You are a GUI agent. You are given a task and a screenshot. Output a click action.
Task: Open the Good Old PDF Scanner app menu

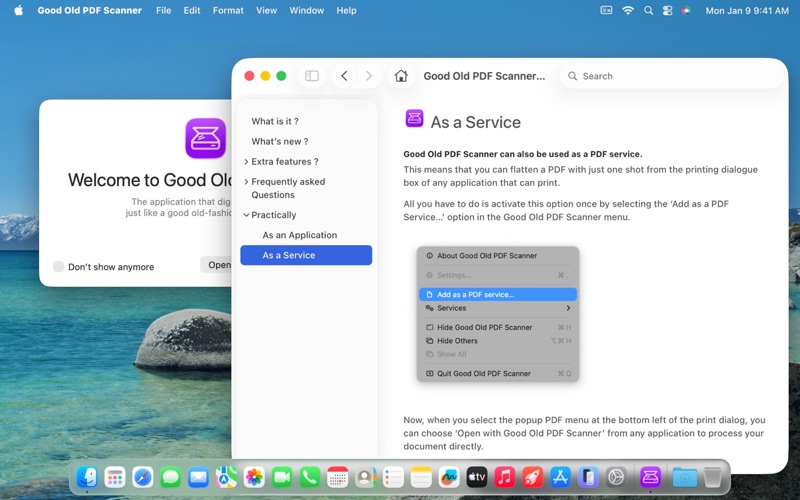click(x=90, y=10)
